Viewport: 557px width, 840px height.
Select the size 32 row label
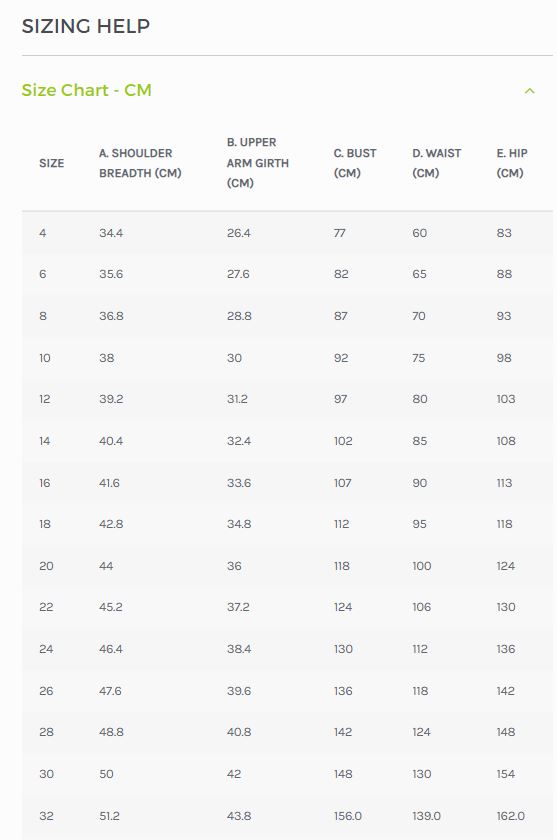(x=46, y=816)
